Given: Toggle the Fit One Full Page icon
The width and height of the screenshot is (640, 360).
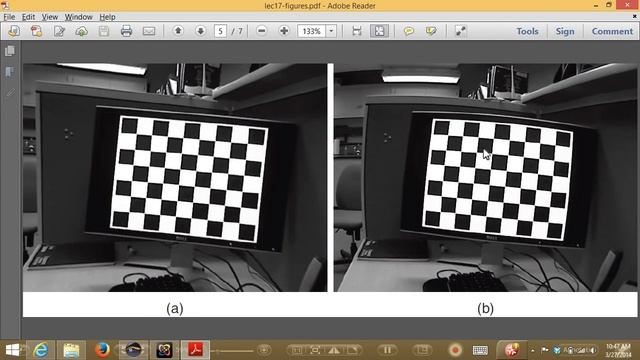Looking at the screenshot, I should 379,31.
